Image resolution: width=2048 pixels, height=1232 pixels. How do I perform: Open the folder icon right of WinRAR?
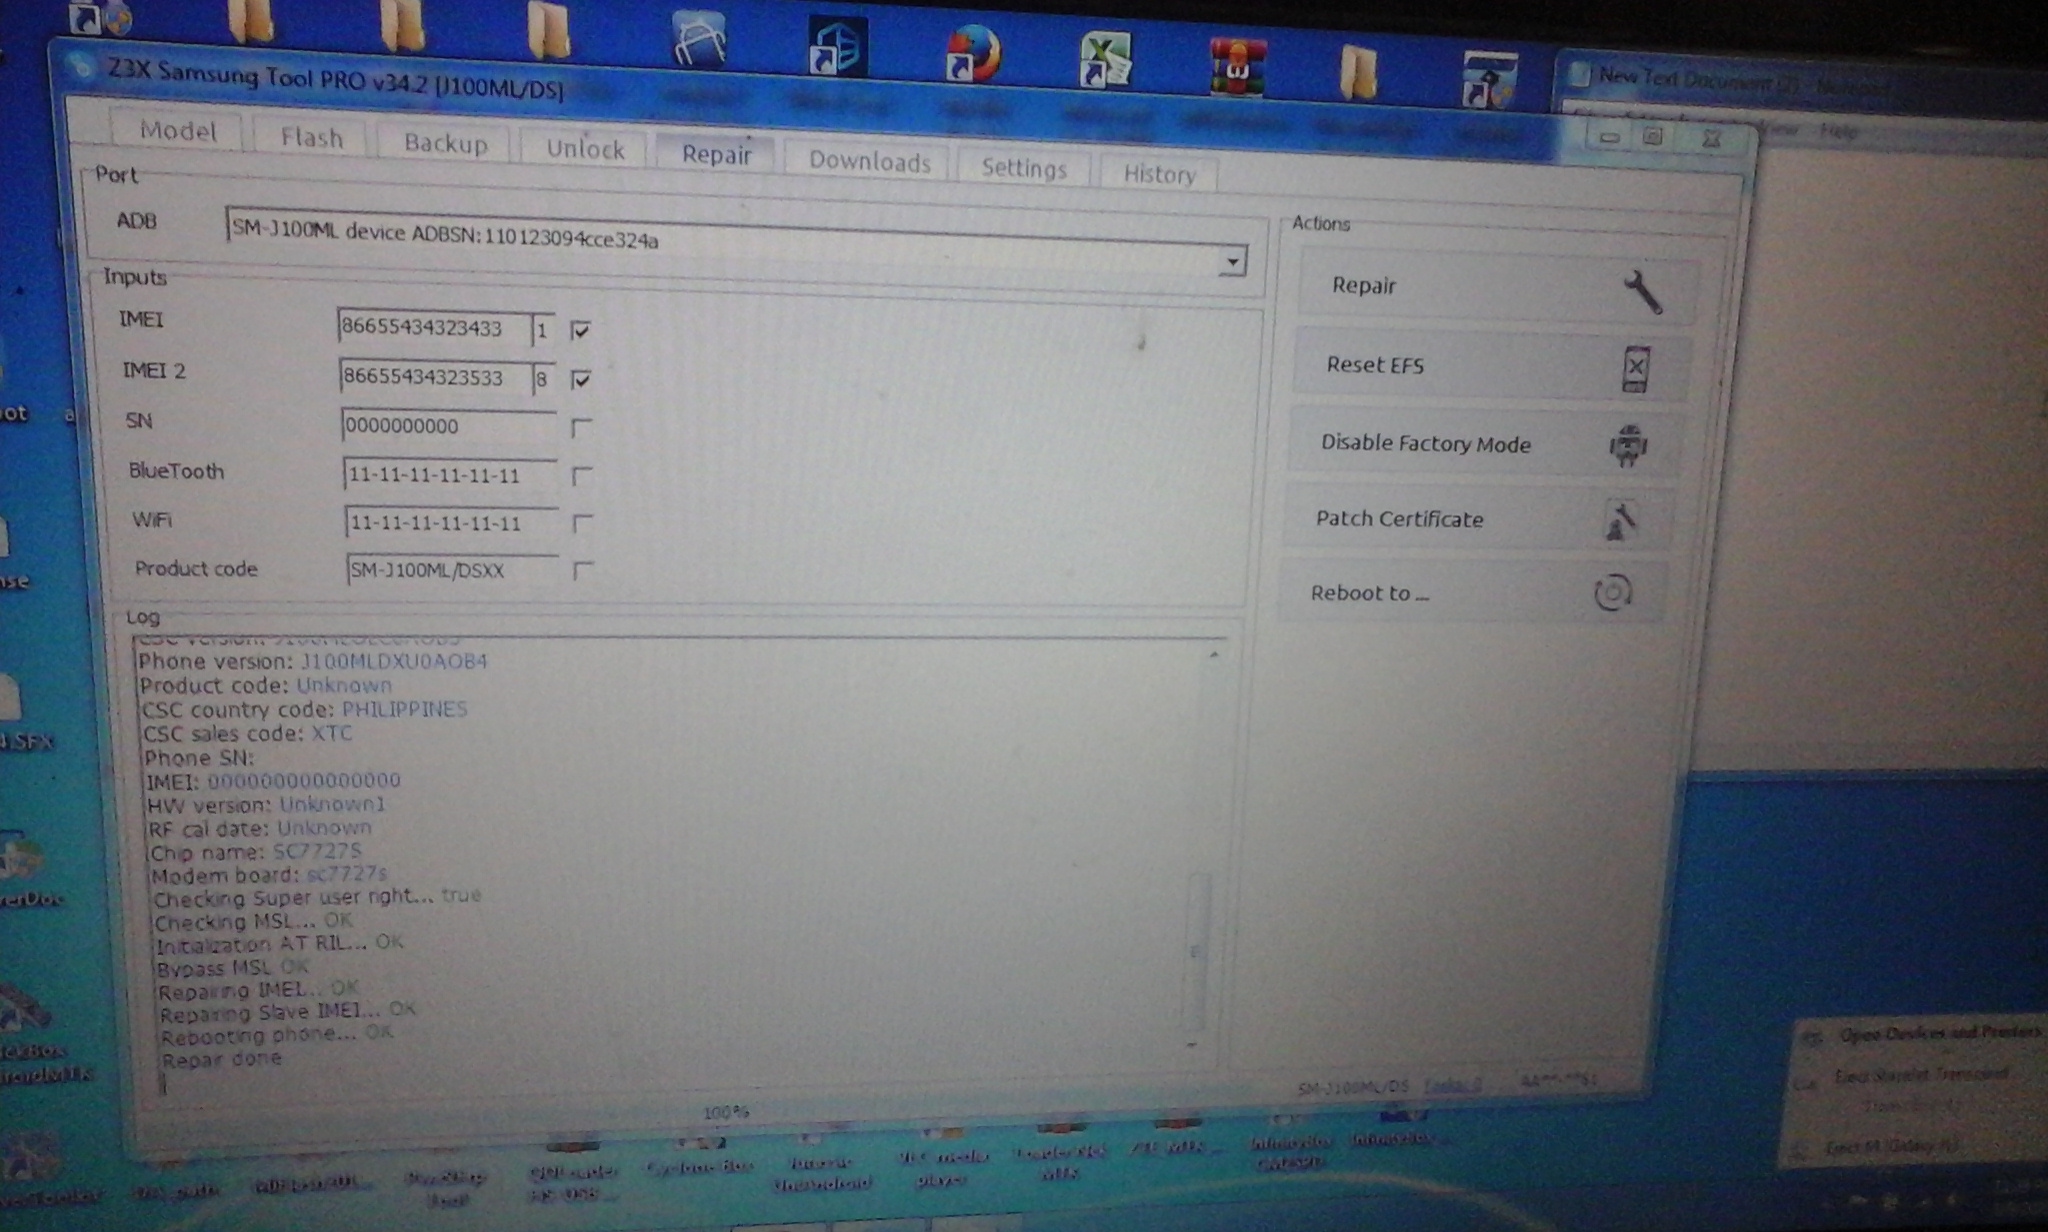coord(1358,72)
